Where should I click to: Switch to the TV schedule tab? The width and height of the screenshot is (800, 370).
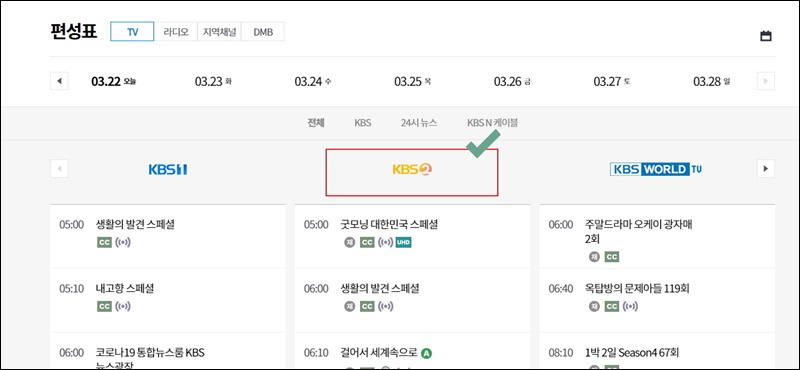coord(133,32)
